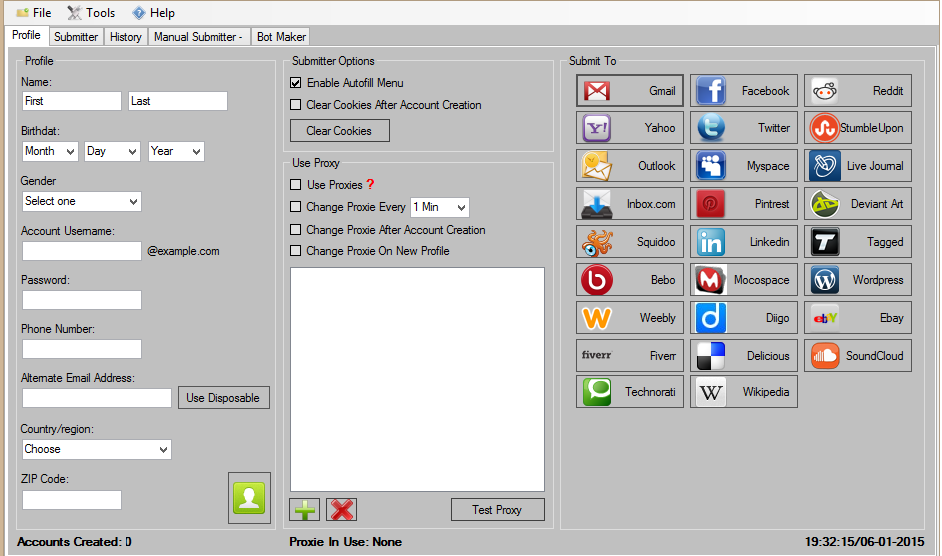Pick the Weebly button
The width and height of the screenshot is (942, 556).
click(x=630, y=318)
